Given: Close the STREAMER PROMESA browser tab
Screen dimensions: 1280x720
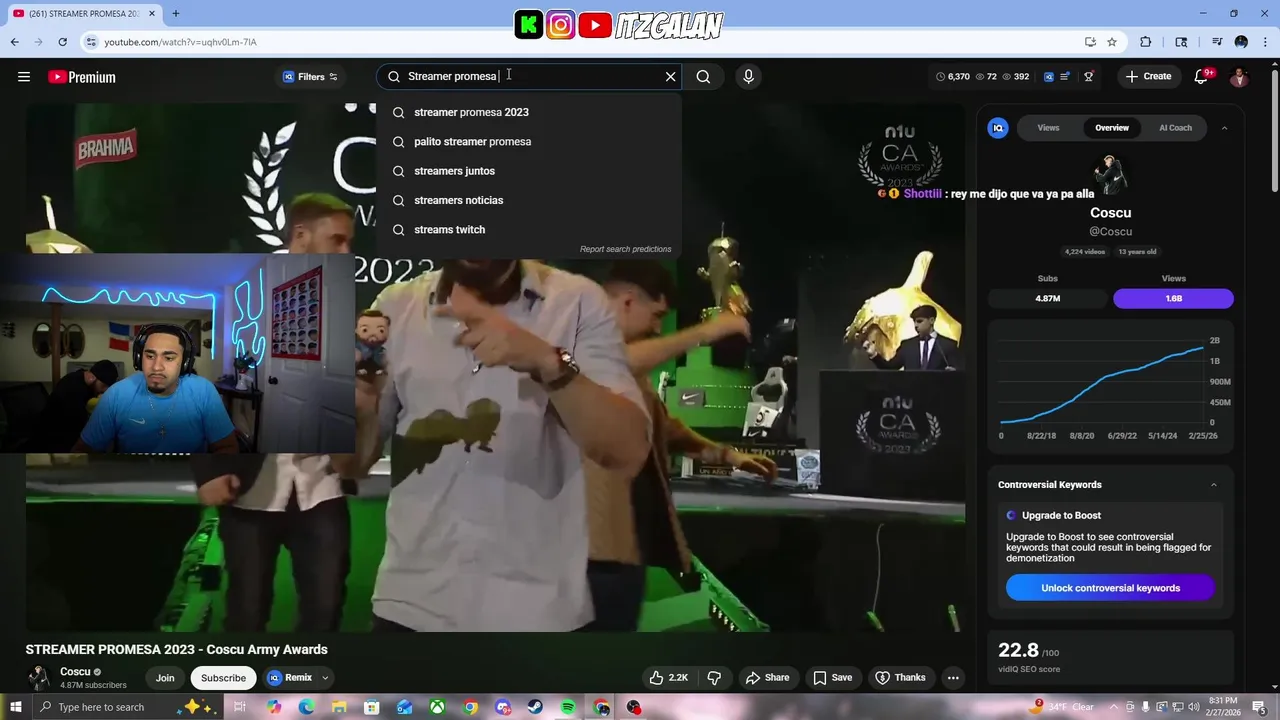Looking at the screenshot, I should click(152, 13).
